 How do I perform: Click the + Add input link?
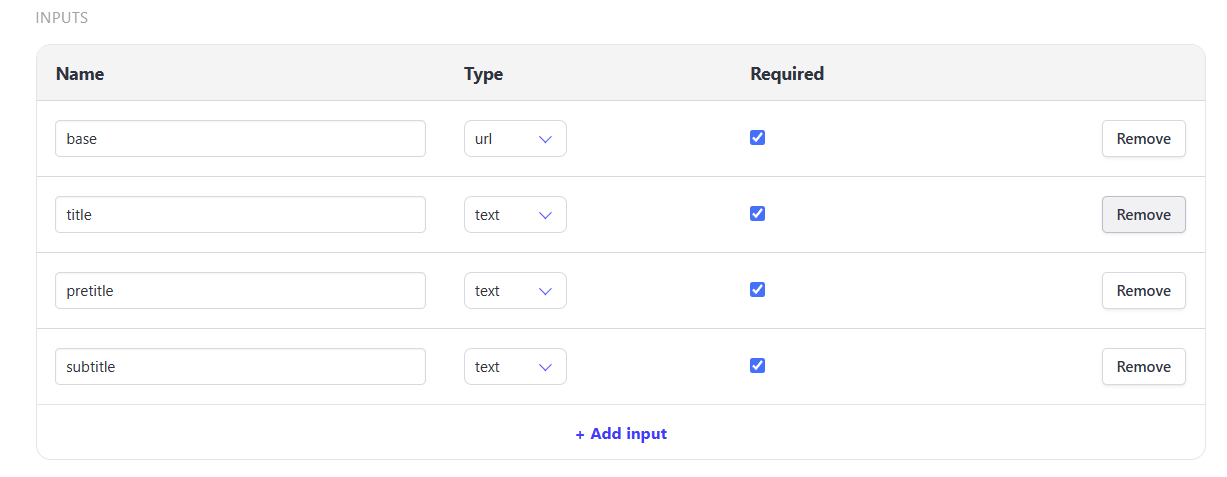coord(621,434)
